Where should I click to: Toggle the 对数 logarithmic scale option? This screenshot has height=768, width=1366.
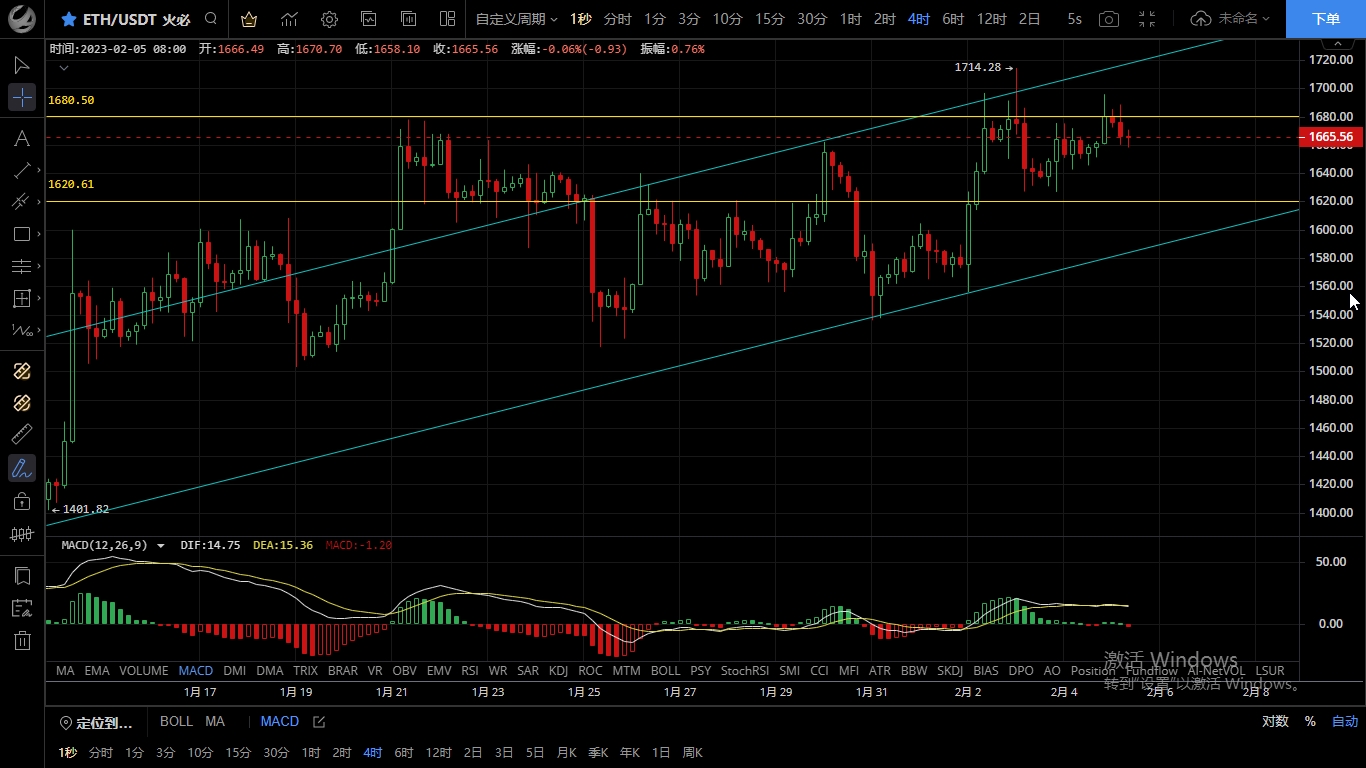1275,721
